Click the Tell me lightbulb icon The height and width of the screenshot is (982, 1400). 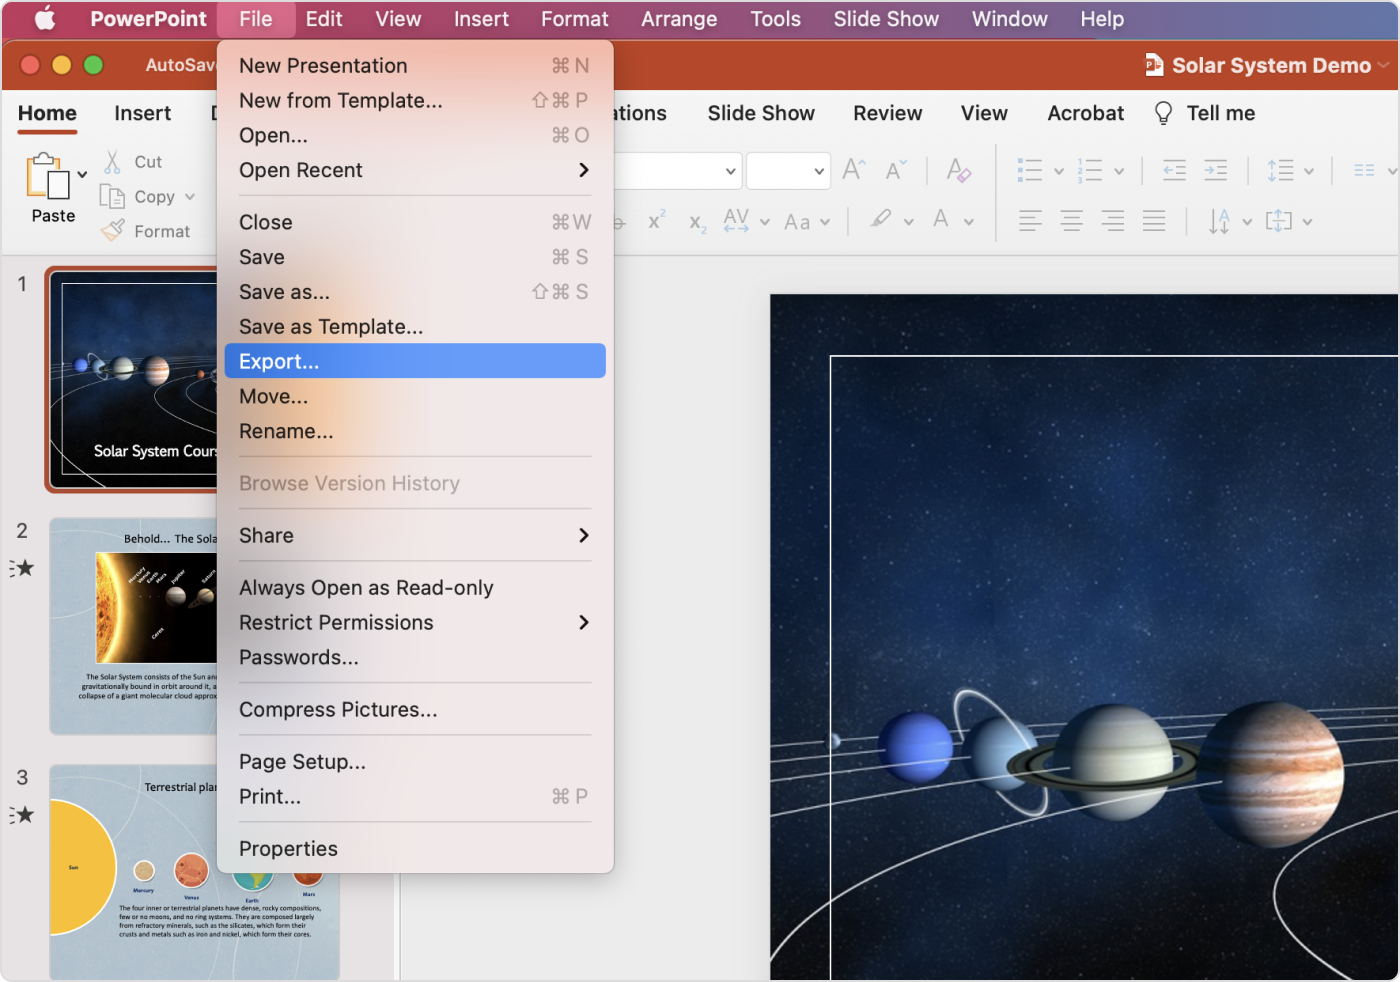pyautogui.click(x=1163, y=113)
